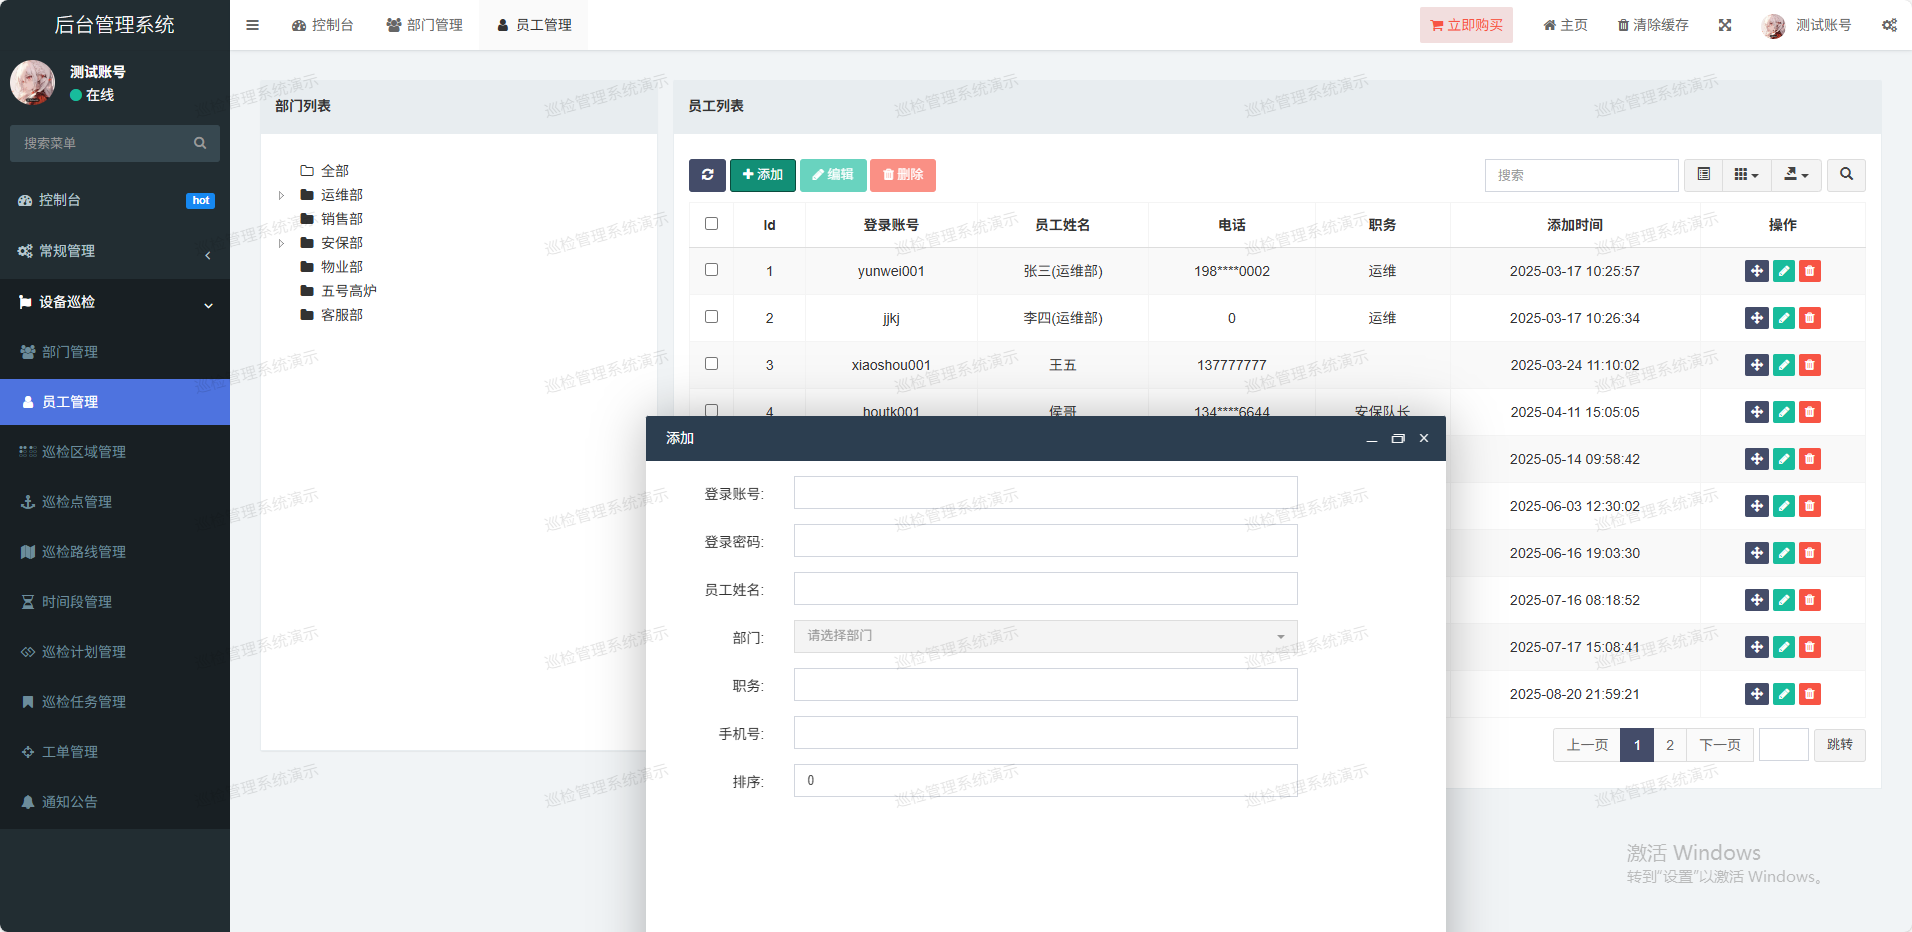This screenshot has width=1912, height=932.
Task: Toggle table card view icon
Action: [x=1704, y=175]
